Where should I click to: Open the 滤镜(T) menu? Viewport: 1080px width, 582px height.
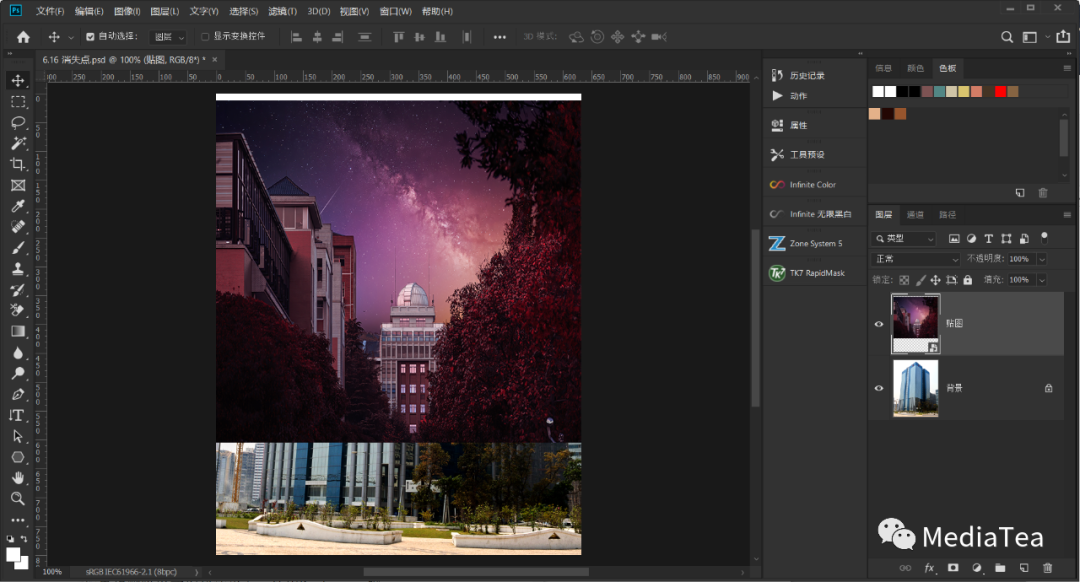(x=282, y=11)
